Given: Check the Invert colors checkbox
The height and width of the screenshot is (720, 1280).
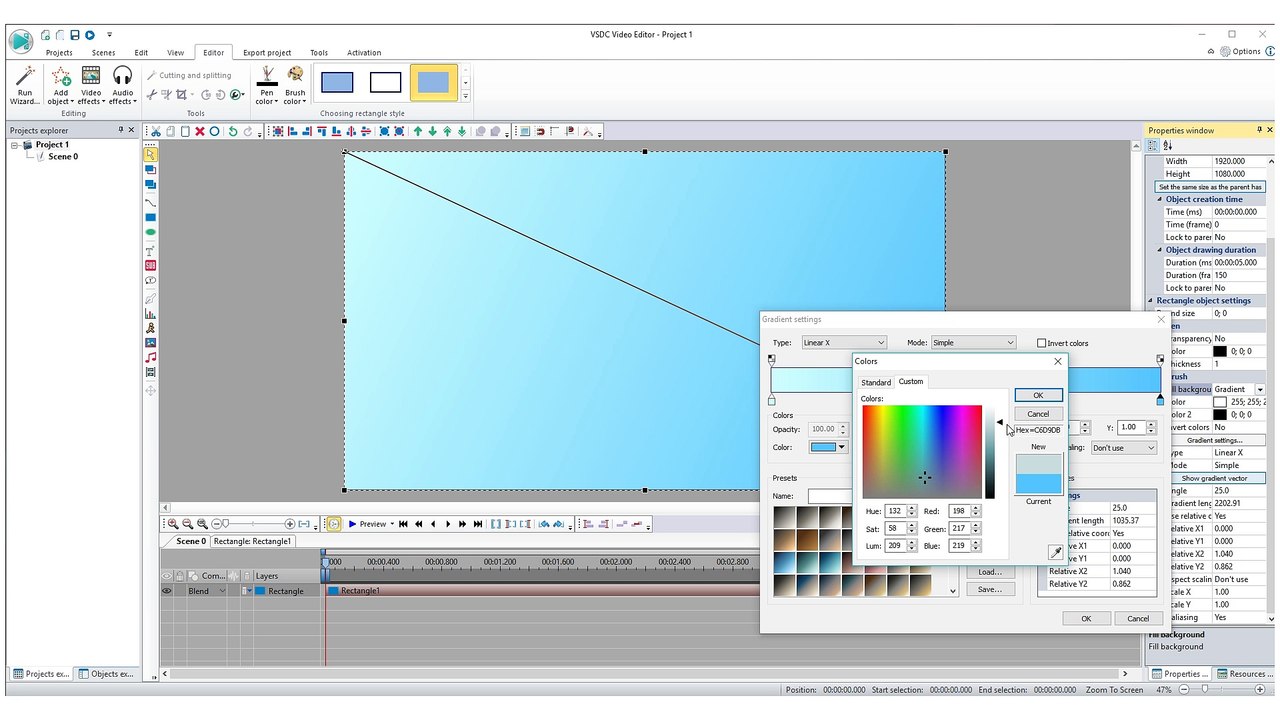Looking at the screenshot, I should [1041, 343].
